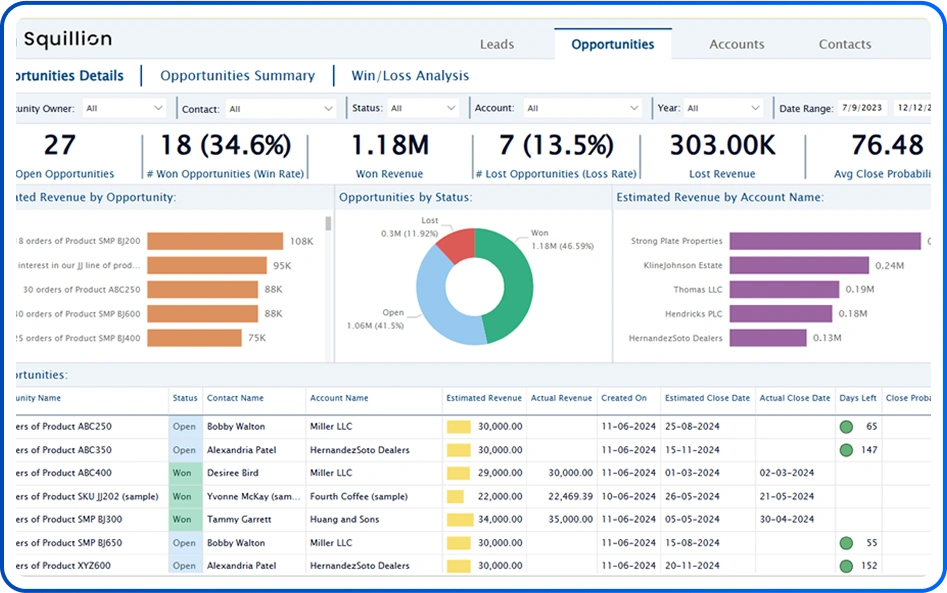Click the green indicator beside 65 days left

[x=846, y=427]
